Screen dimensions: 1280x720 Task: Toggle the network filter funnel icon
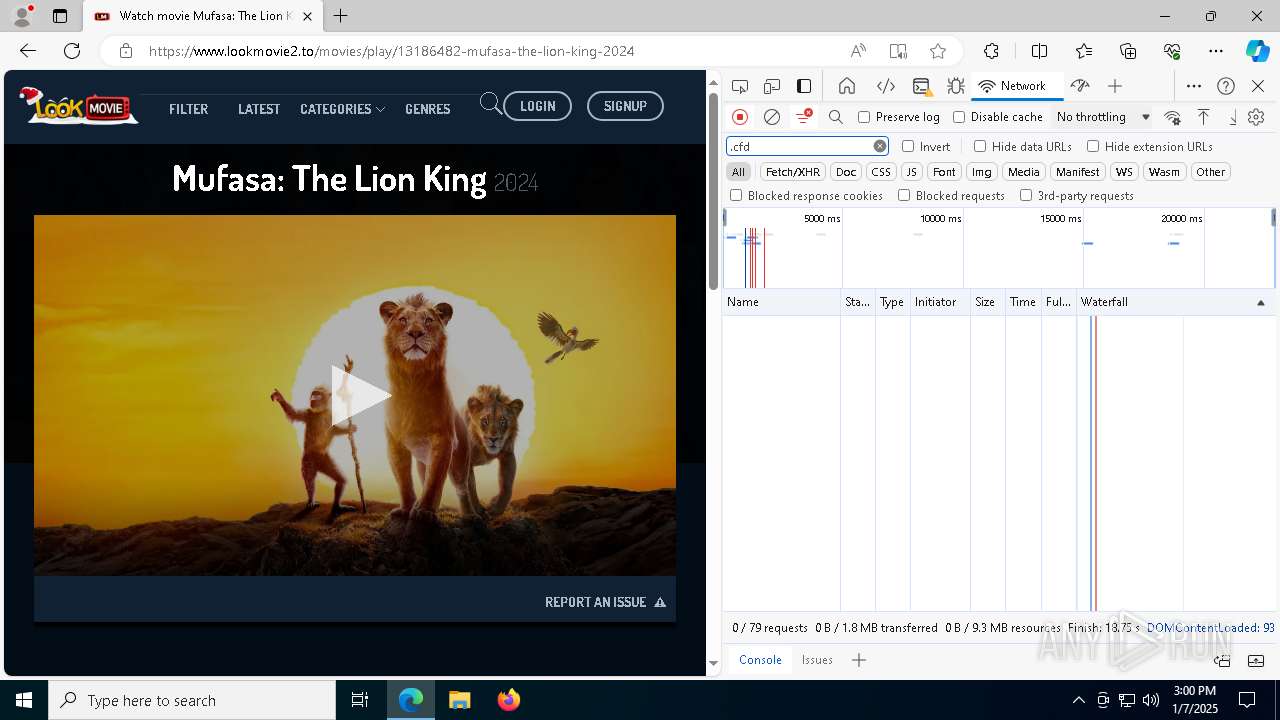[803, 117]
